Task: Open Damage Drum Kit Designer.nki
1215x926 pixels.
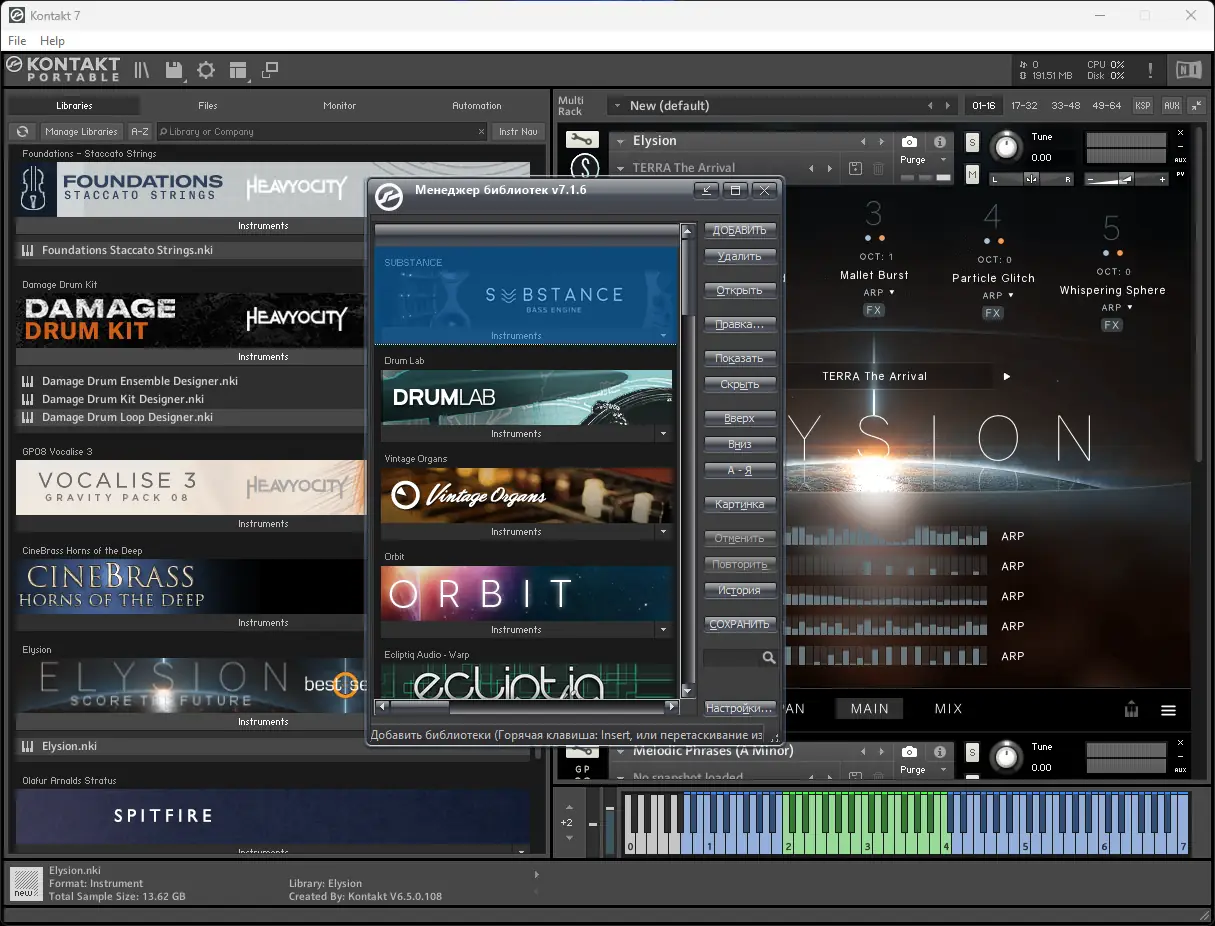Action: (123, 399)
